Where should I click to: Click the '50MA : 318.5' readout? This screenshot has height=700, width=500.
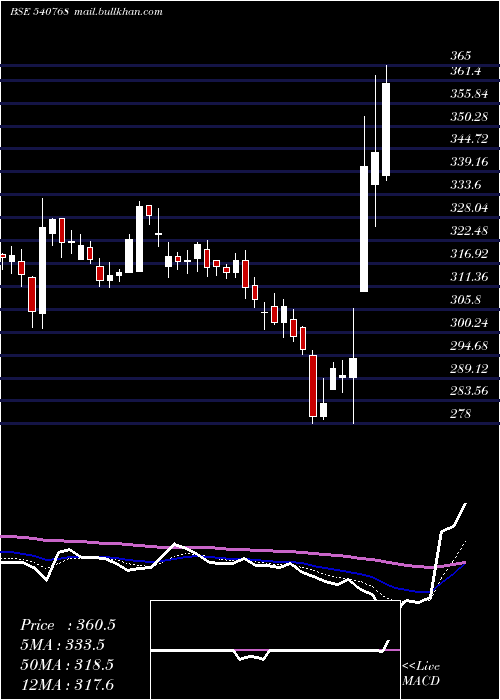coord(67,665)
